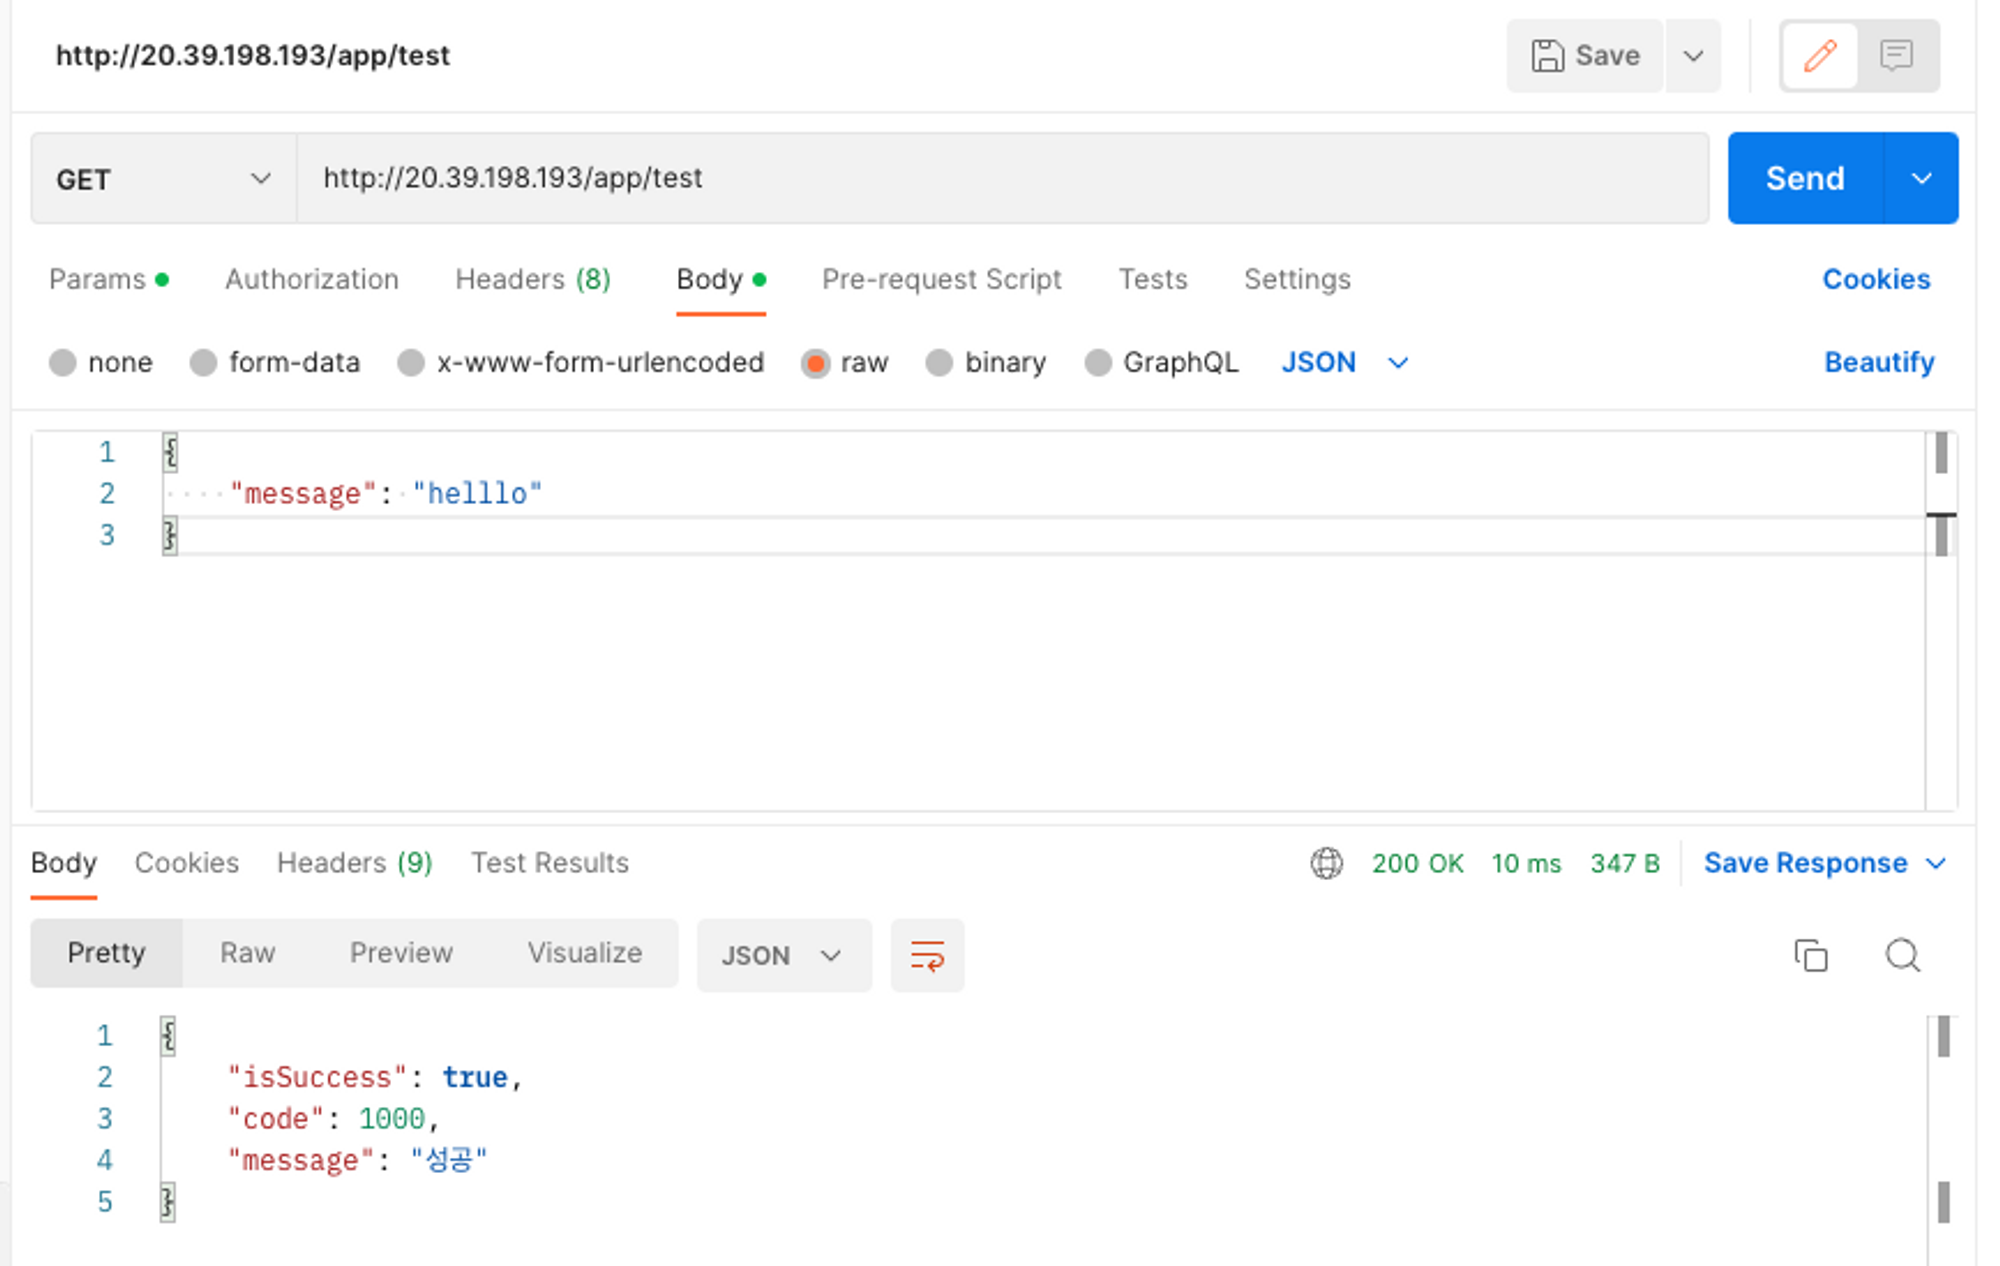This screenshot has width=2000, height=1266.
Task: Copy response with the copy icon
Action: tap(1810, 956)
